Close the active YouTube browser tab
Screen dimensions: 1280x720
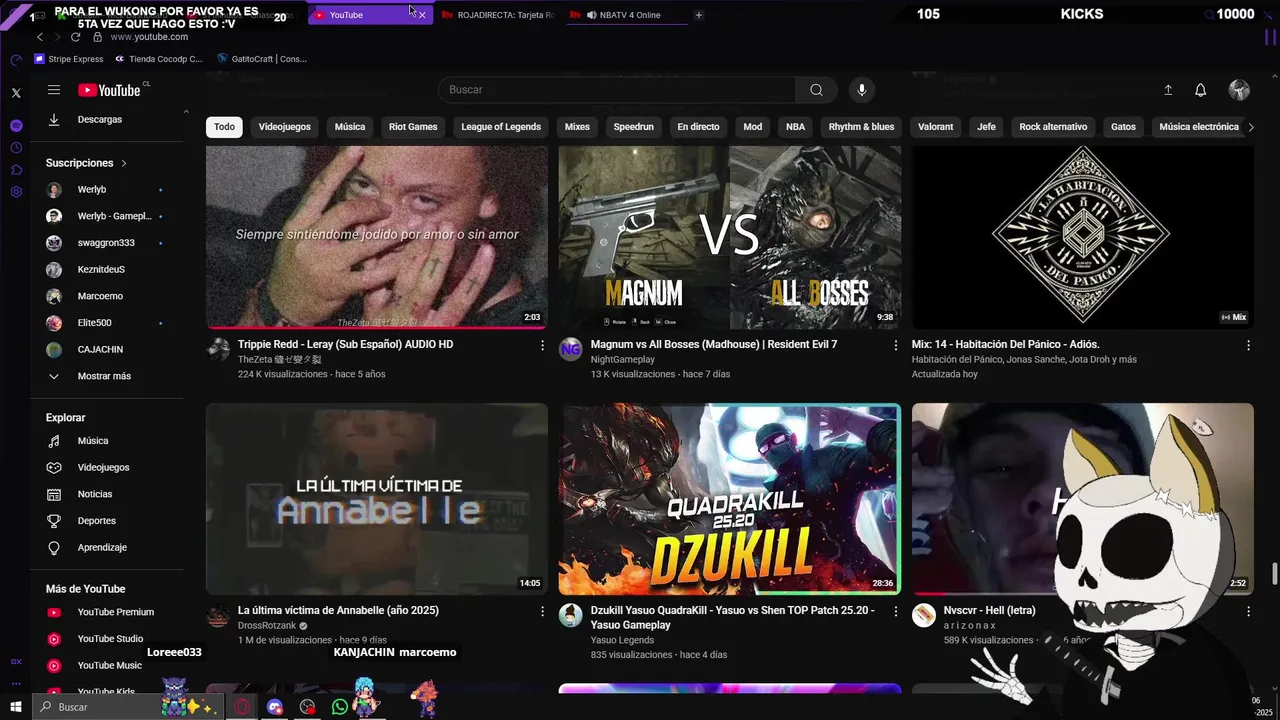[x=422, y=15]
